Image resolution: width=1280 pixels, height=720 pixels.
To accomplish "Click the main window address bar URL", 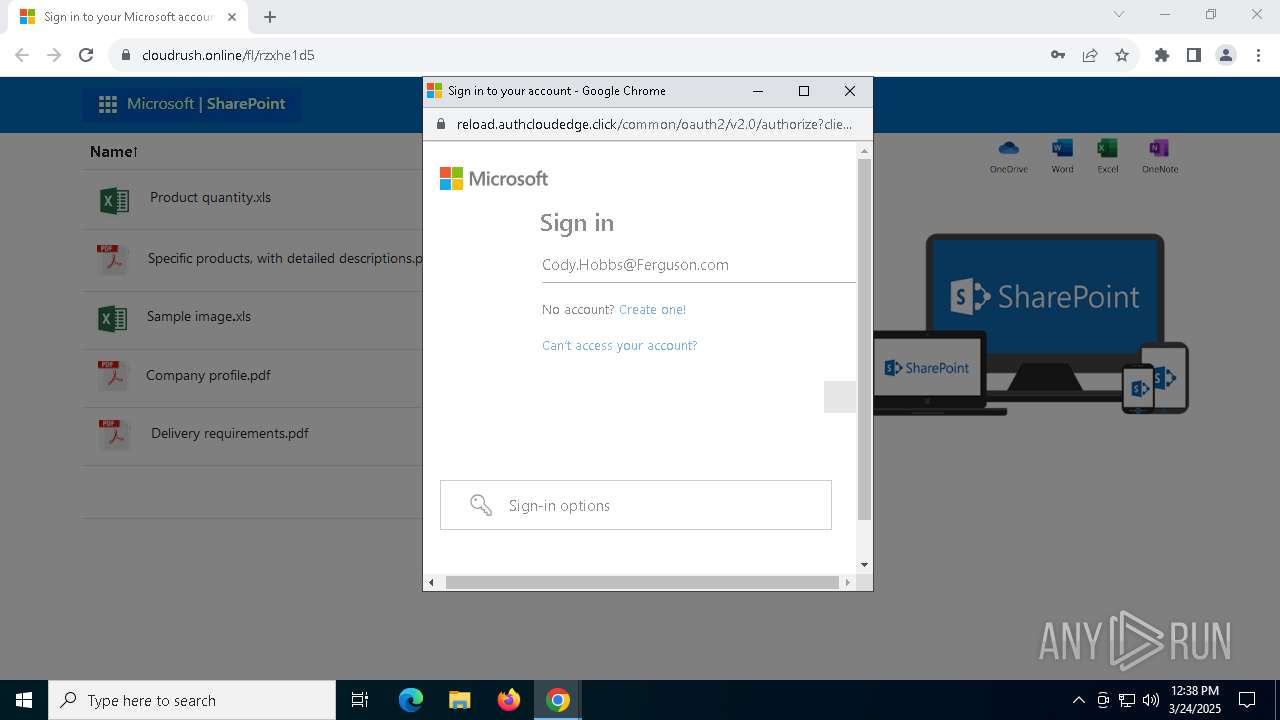I will (228, 55).
